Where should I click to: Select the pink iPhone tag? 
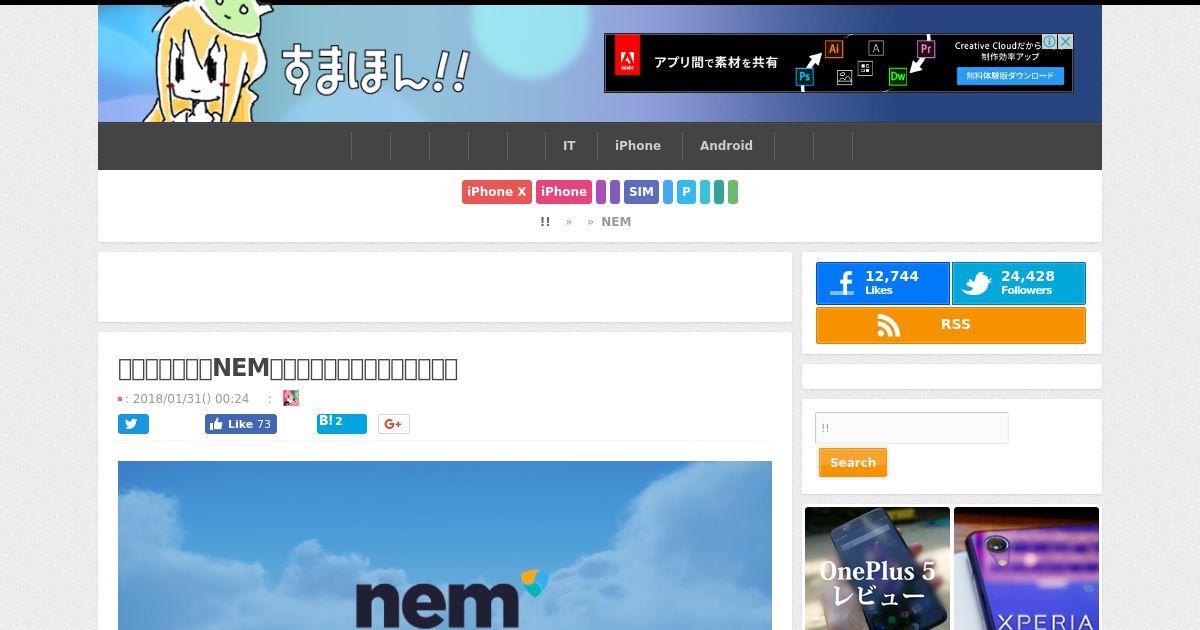[564, 192]
